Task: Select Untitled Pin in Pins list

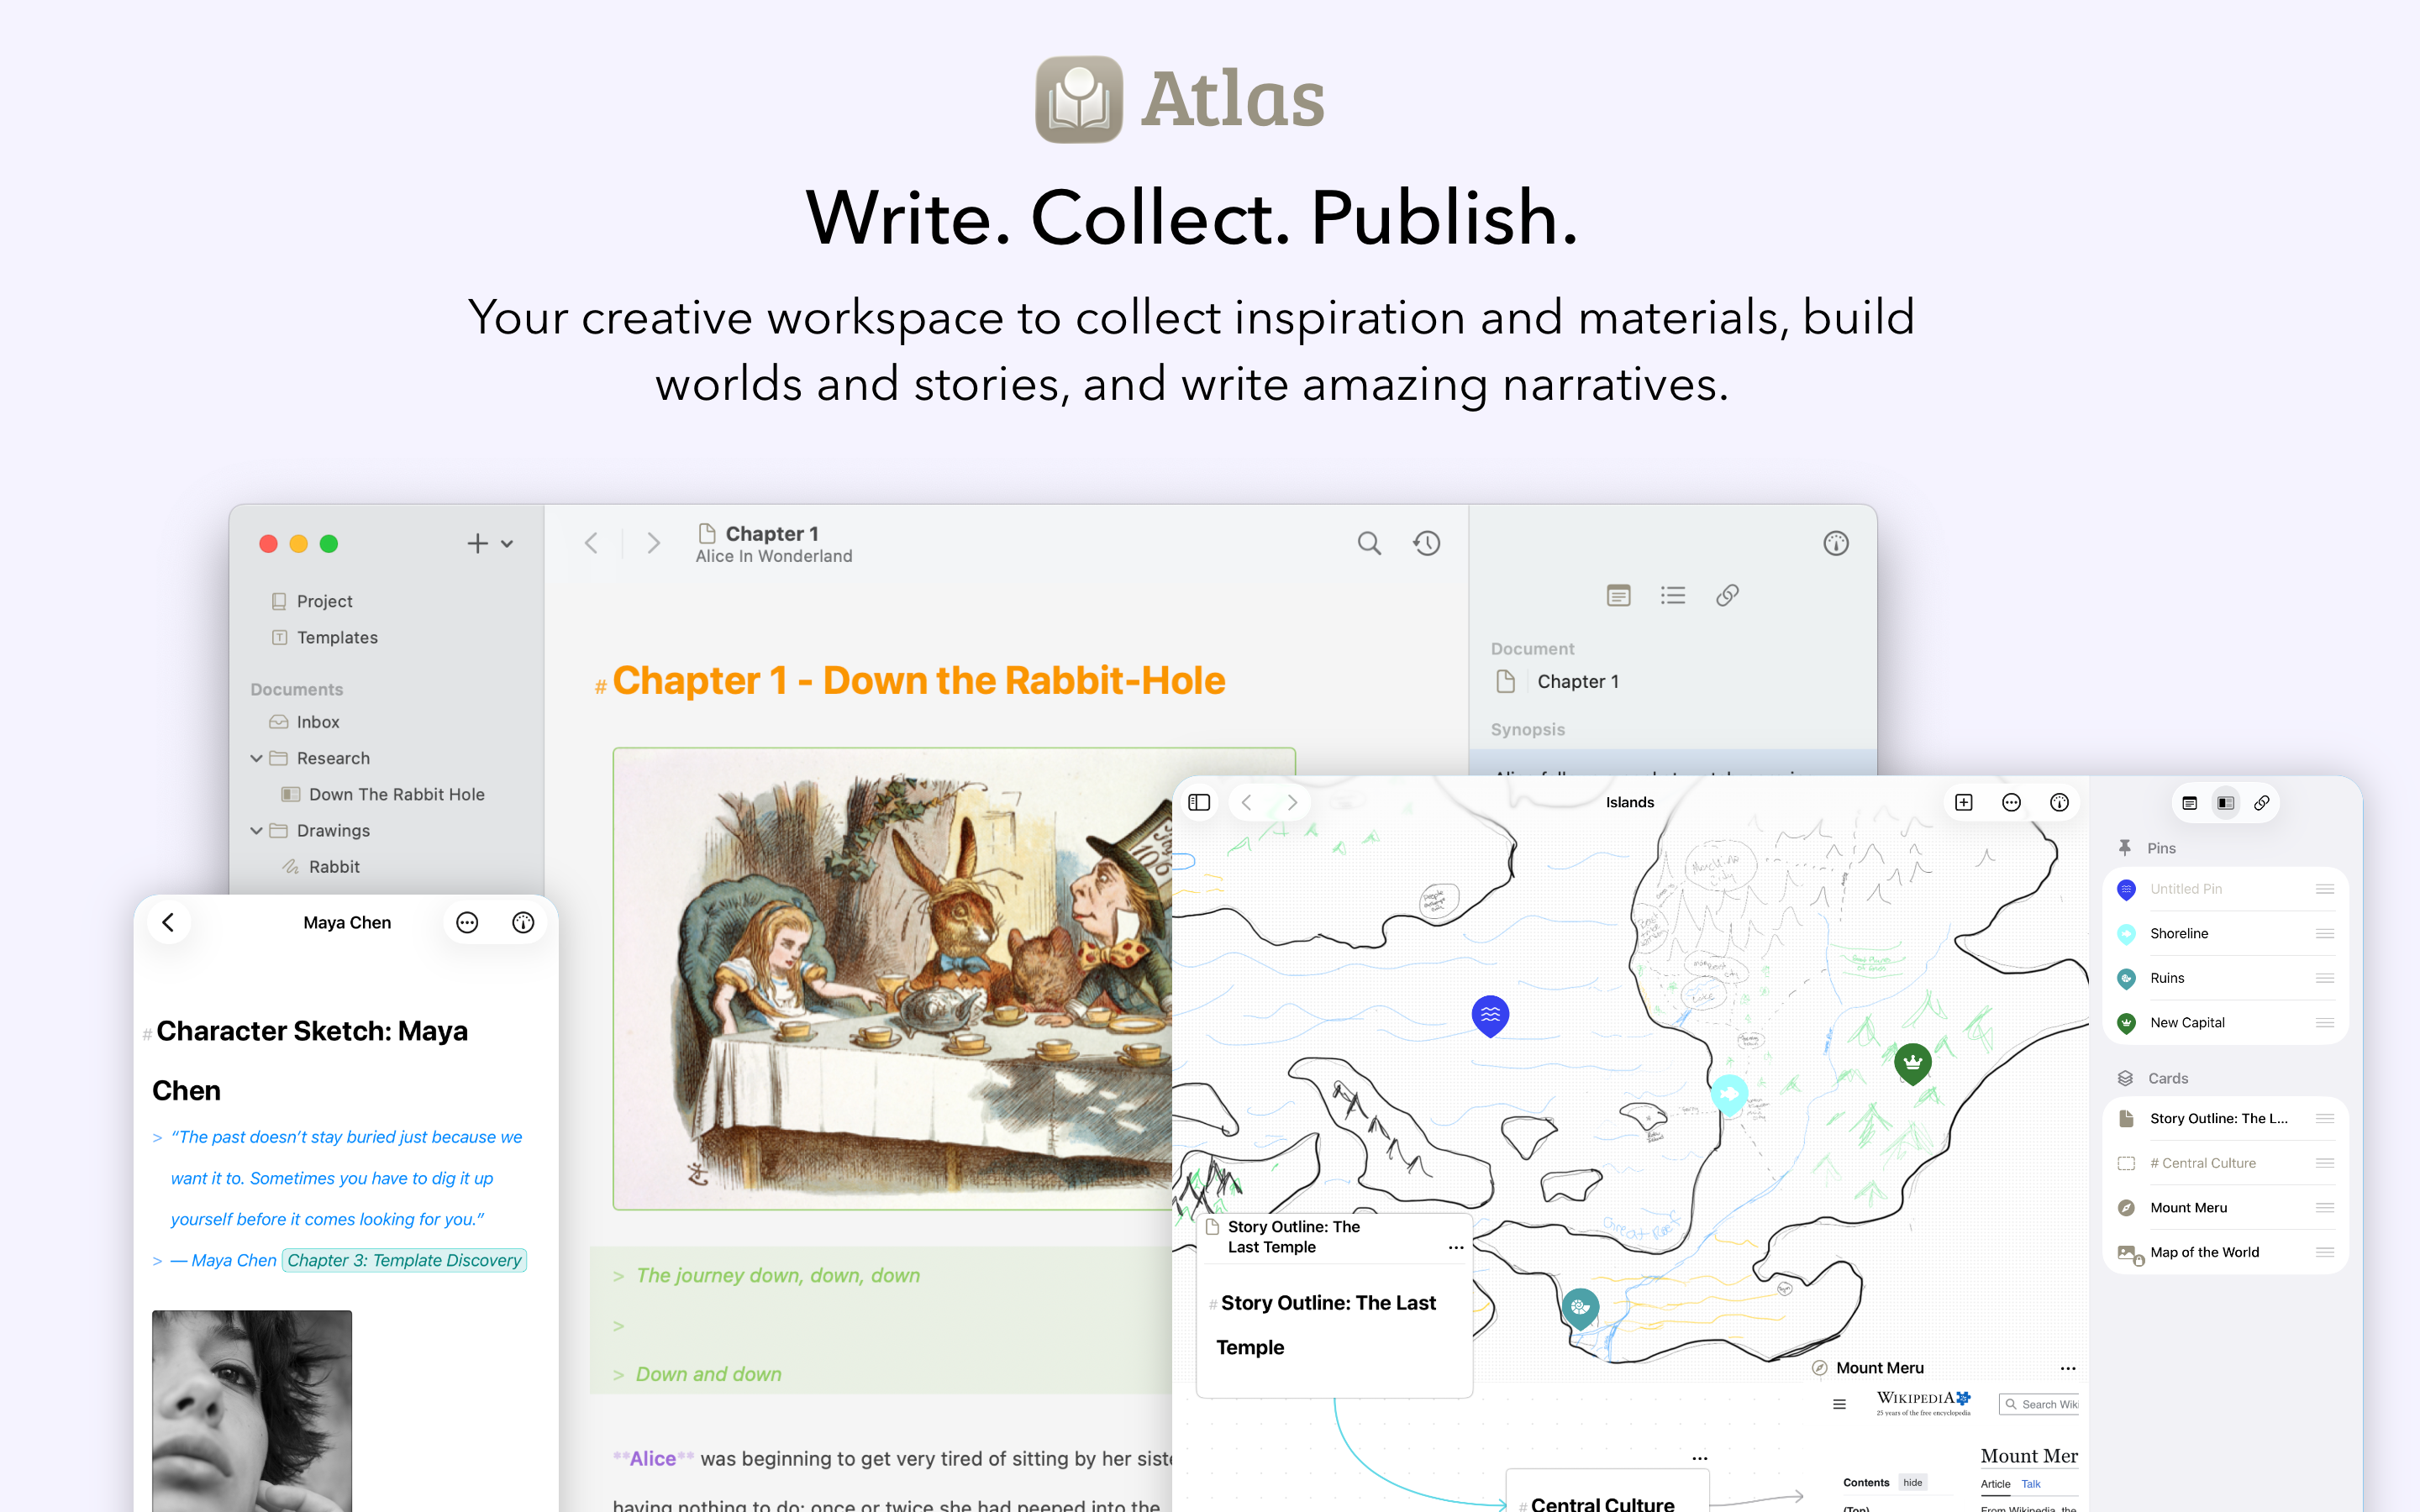Action: tap(2226, 889)
